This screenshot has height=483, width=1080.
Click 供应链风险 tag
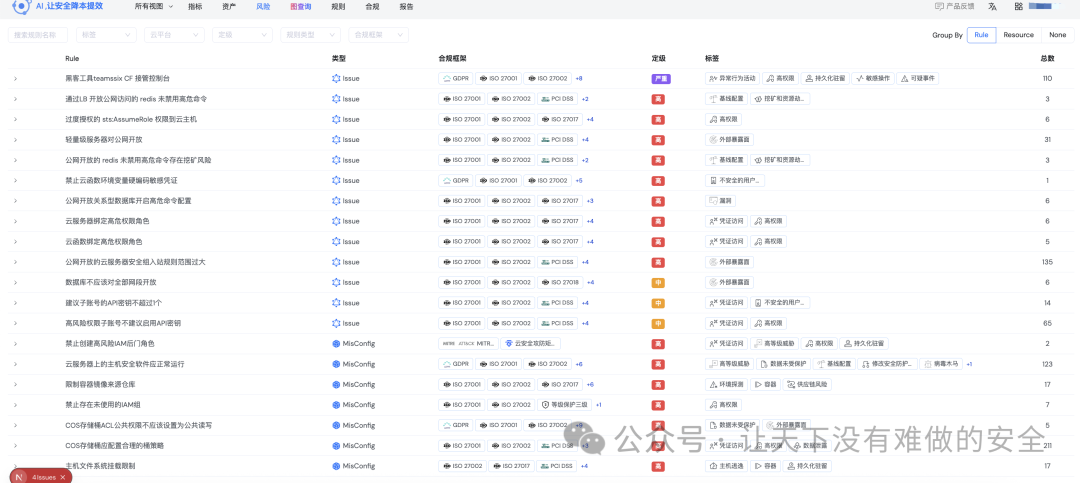[x=808, y=384]
